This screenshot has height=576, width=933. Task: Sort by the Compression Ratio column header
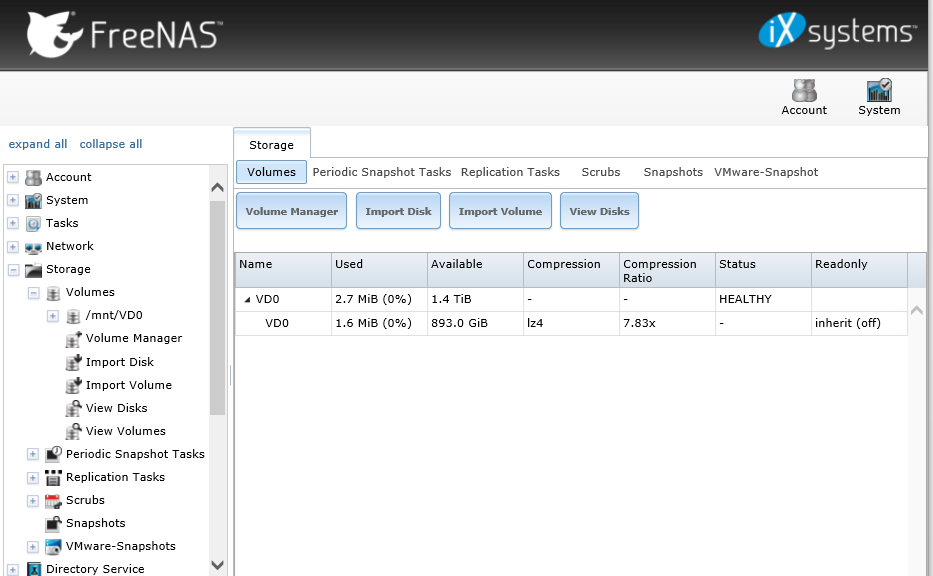coord(667,271)
